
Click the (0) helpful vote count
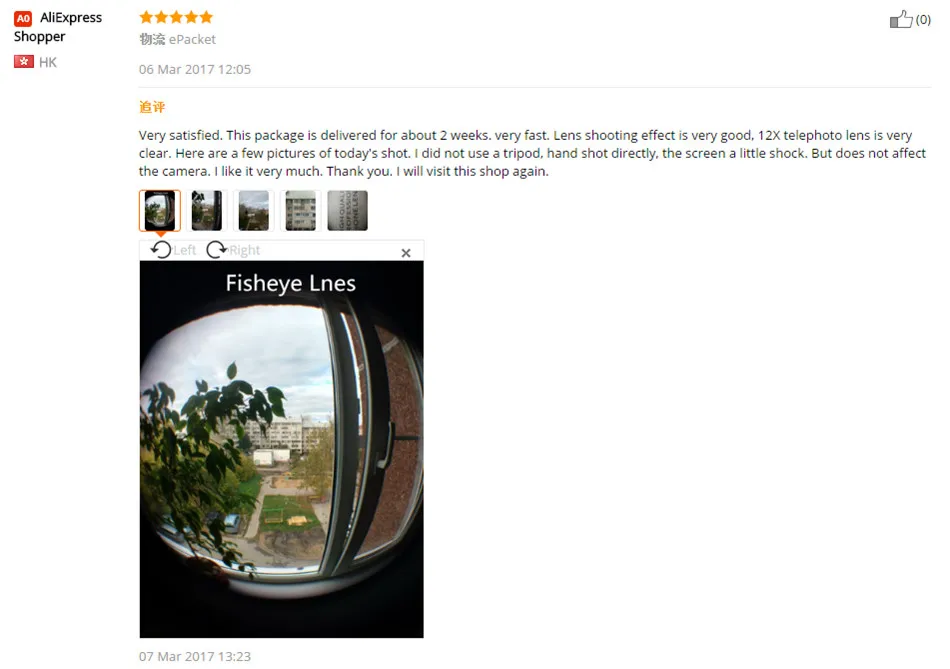(923, 20)
